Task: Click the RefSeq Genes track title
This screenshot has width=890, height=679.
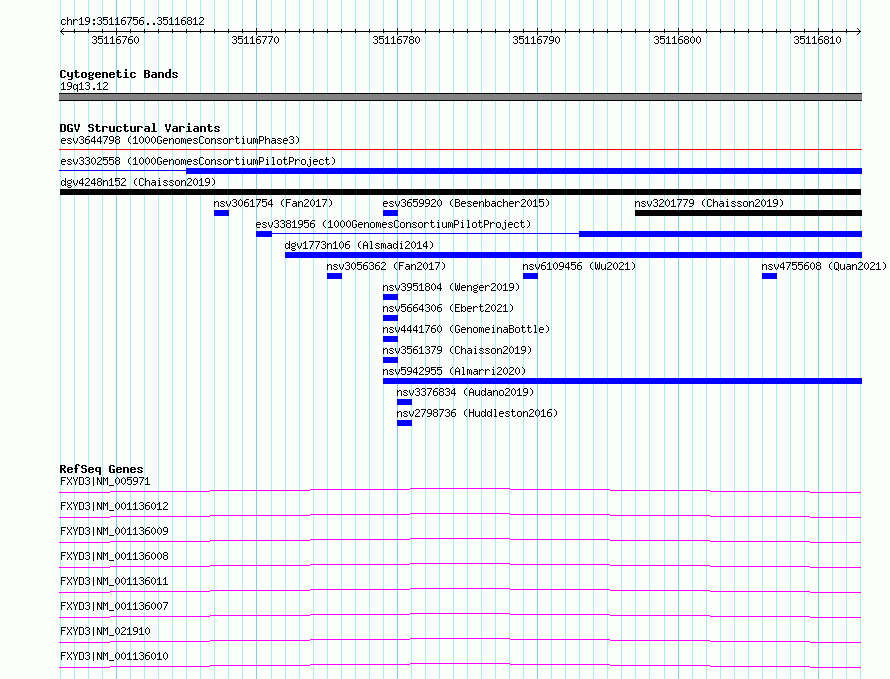Action: point(101,469)
